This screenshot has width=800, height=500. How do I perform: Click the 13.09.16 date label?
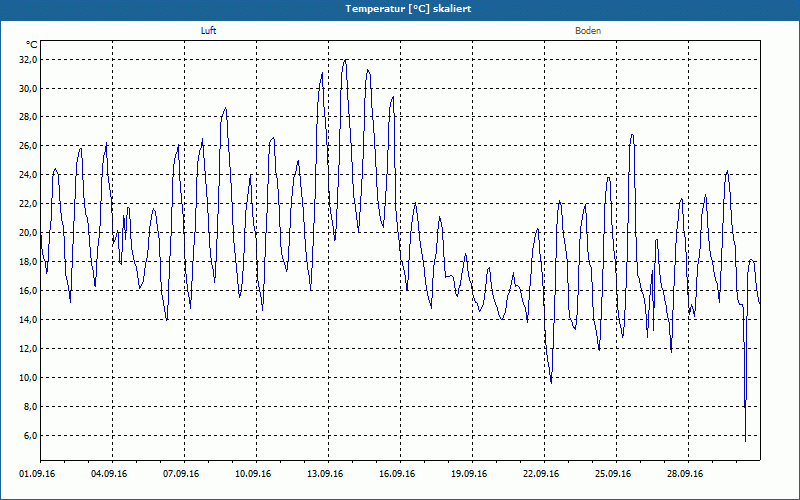point(325,474)
